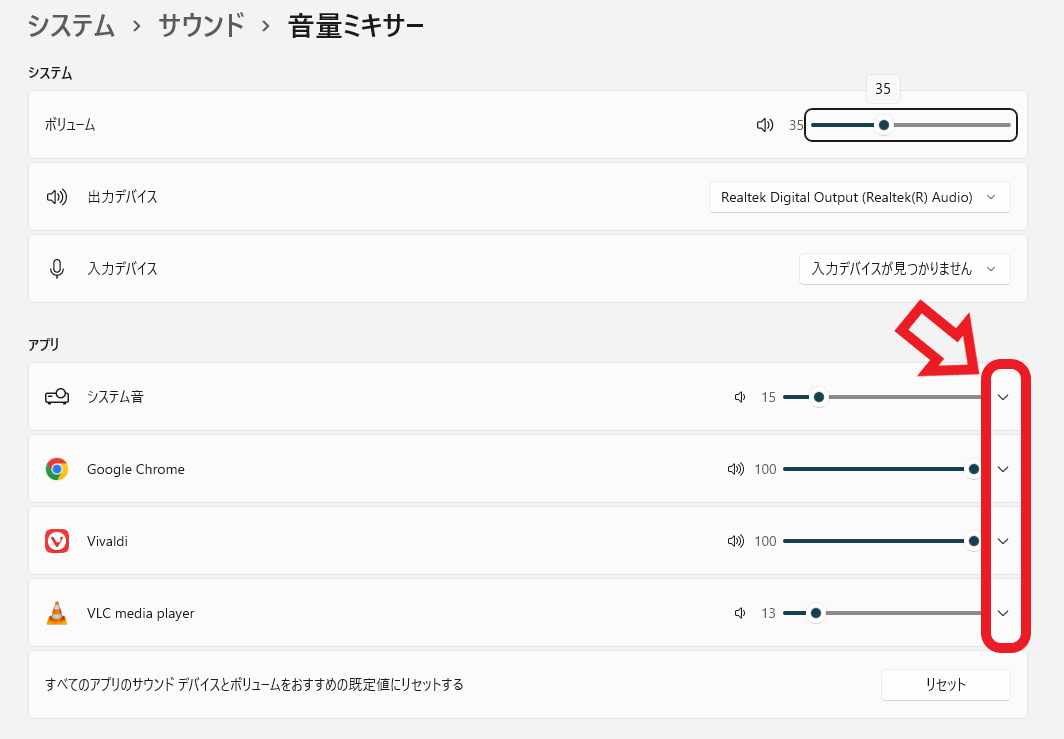Open the Realtek Digital Output dropdown
Viewport: 1064px width, 739px height.
859,197
